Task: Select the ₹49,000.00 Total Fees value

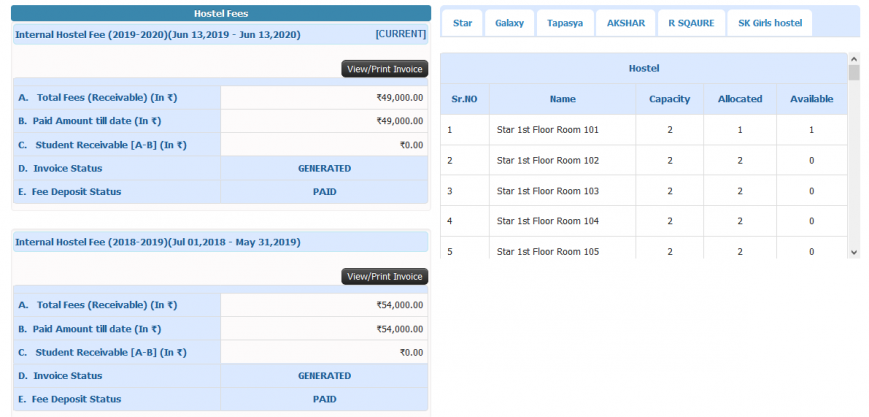Action: pyautogui.click(x=400, y=98)
